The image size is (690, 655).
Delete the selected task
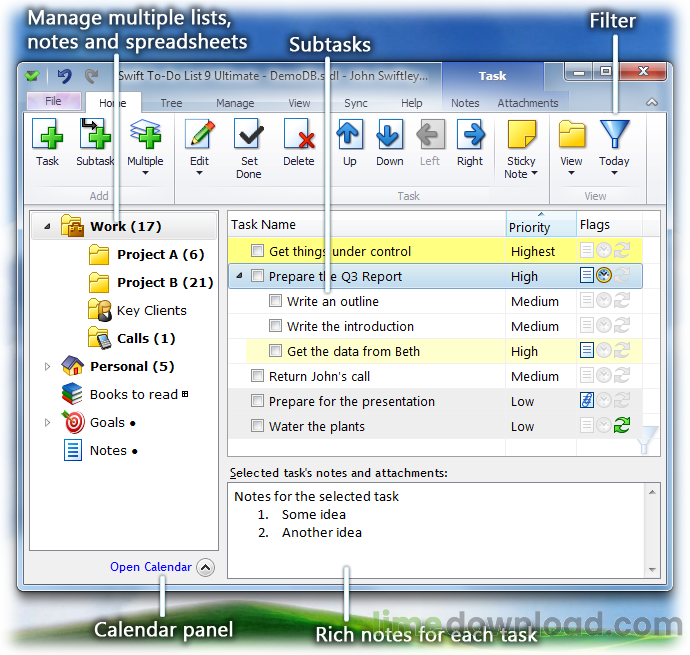pos(299,142)
